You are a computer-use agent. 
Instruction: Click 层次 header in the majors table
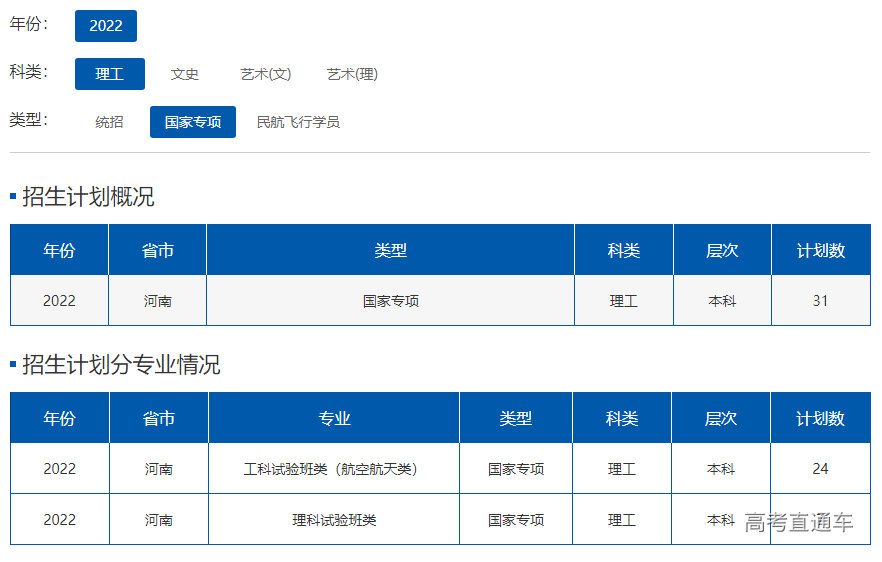coord(721,418)
